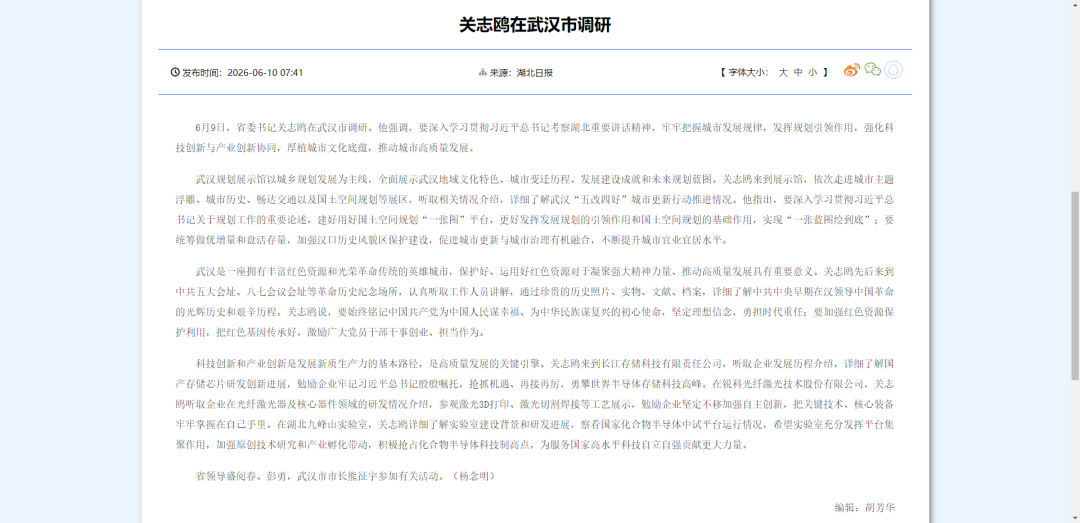The height and width of the screenshot is (523, 1080).
Task: Click the paragraph starting 武汉是一座拥有丰富红色资源
Action: coord(535,302)
